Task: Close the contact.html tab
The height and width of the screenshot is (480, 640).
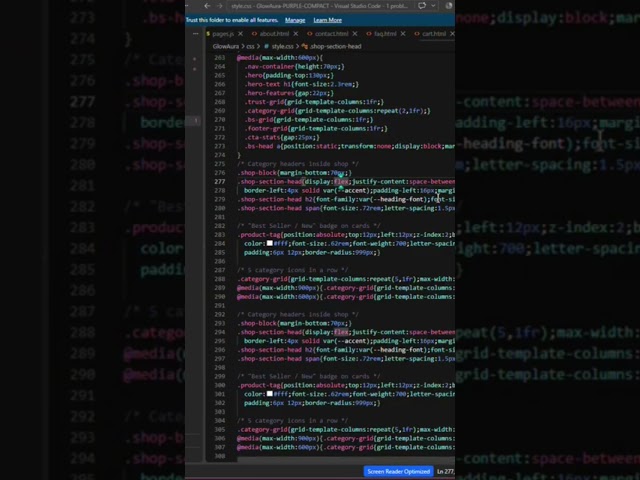Action: 355,33
